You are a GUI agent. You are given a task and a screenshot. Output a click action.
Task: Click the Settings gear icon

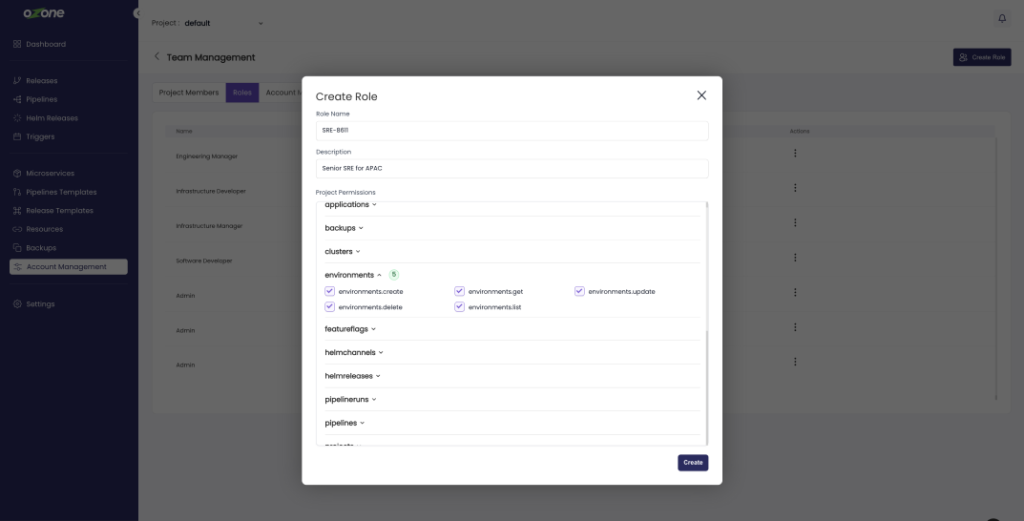click(17, 304)
